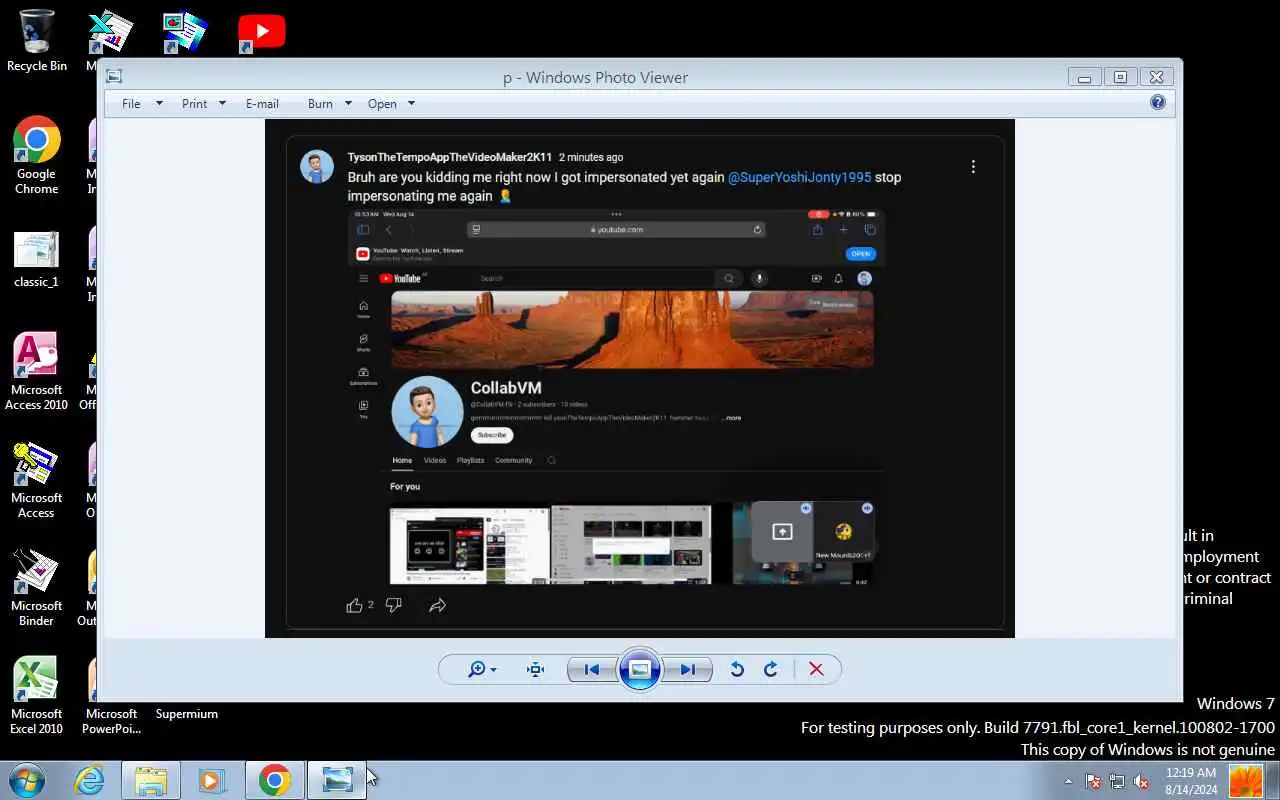Maximize the Photo Viewer window
Viewport: 1280px width, 800px height.
click(x=1120, y=77)
